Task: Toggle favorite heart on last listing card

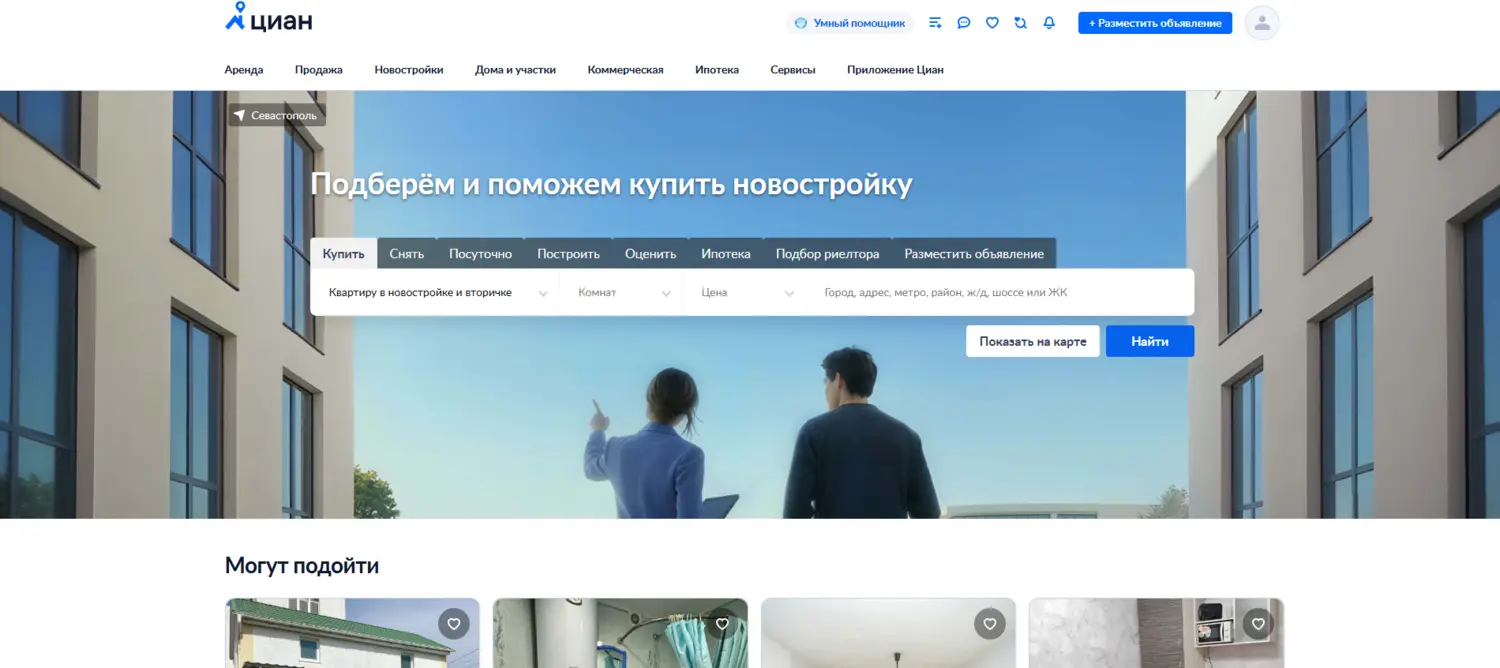Action: (1257, 623)
